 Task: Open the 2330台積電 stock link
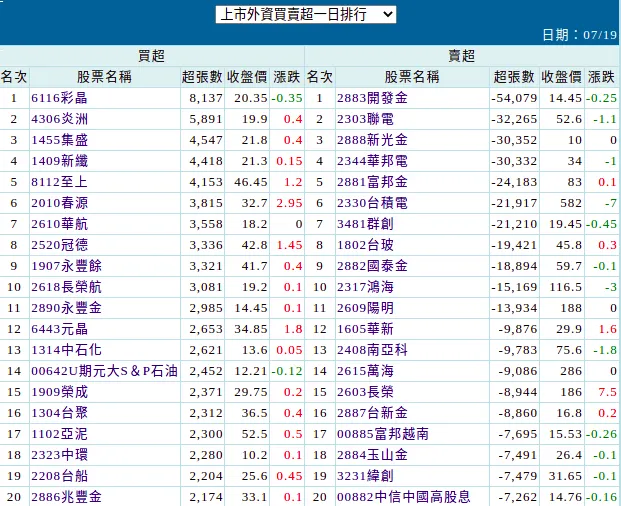372,203
